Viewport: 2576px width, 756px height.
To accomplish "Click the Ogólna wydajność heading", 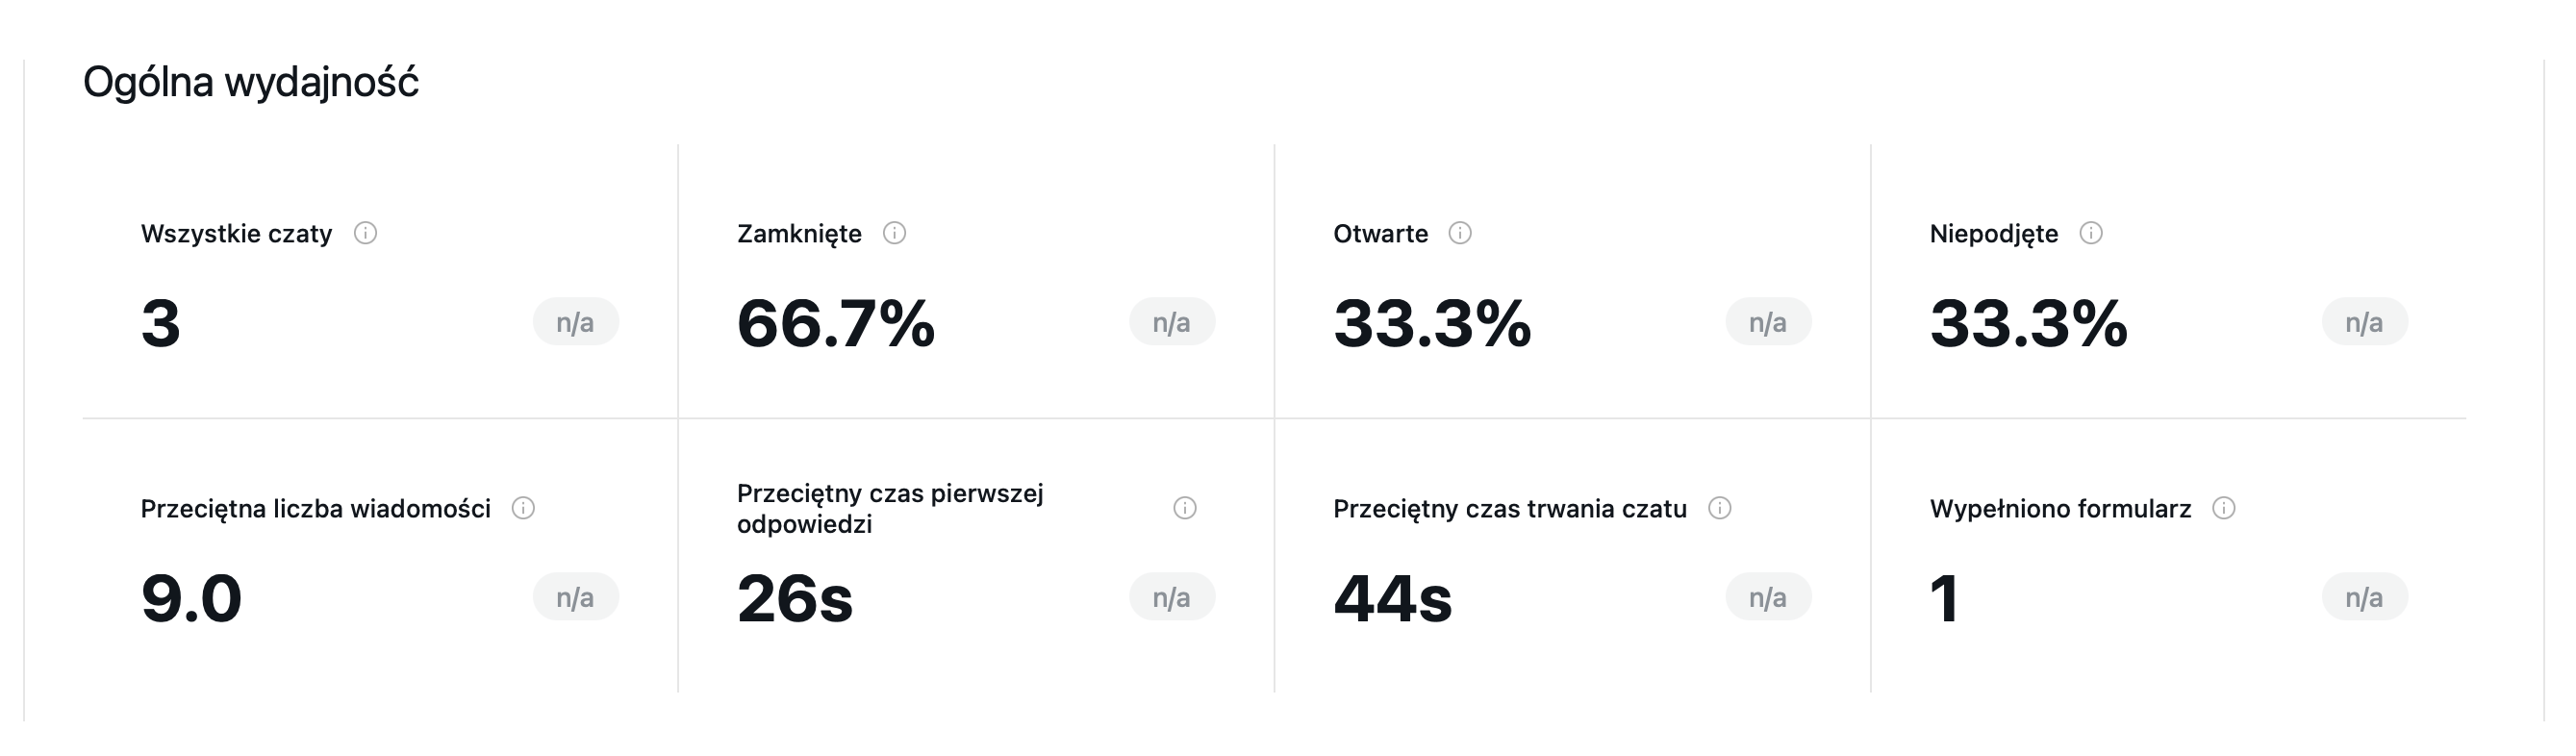I will [251, 82].
